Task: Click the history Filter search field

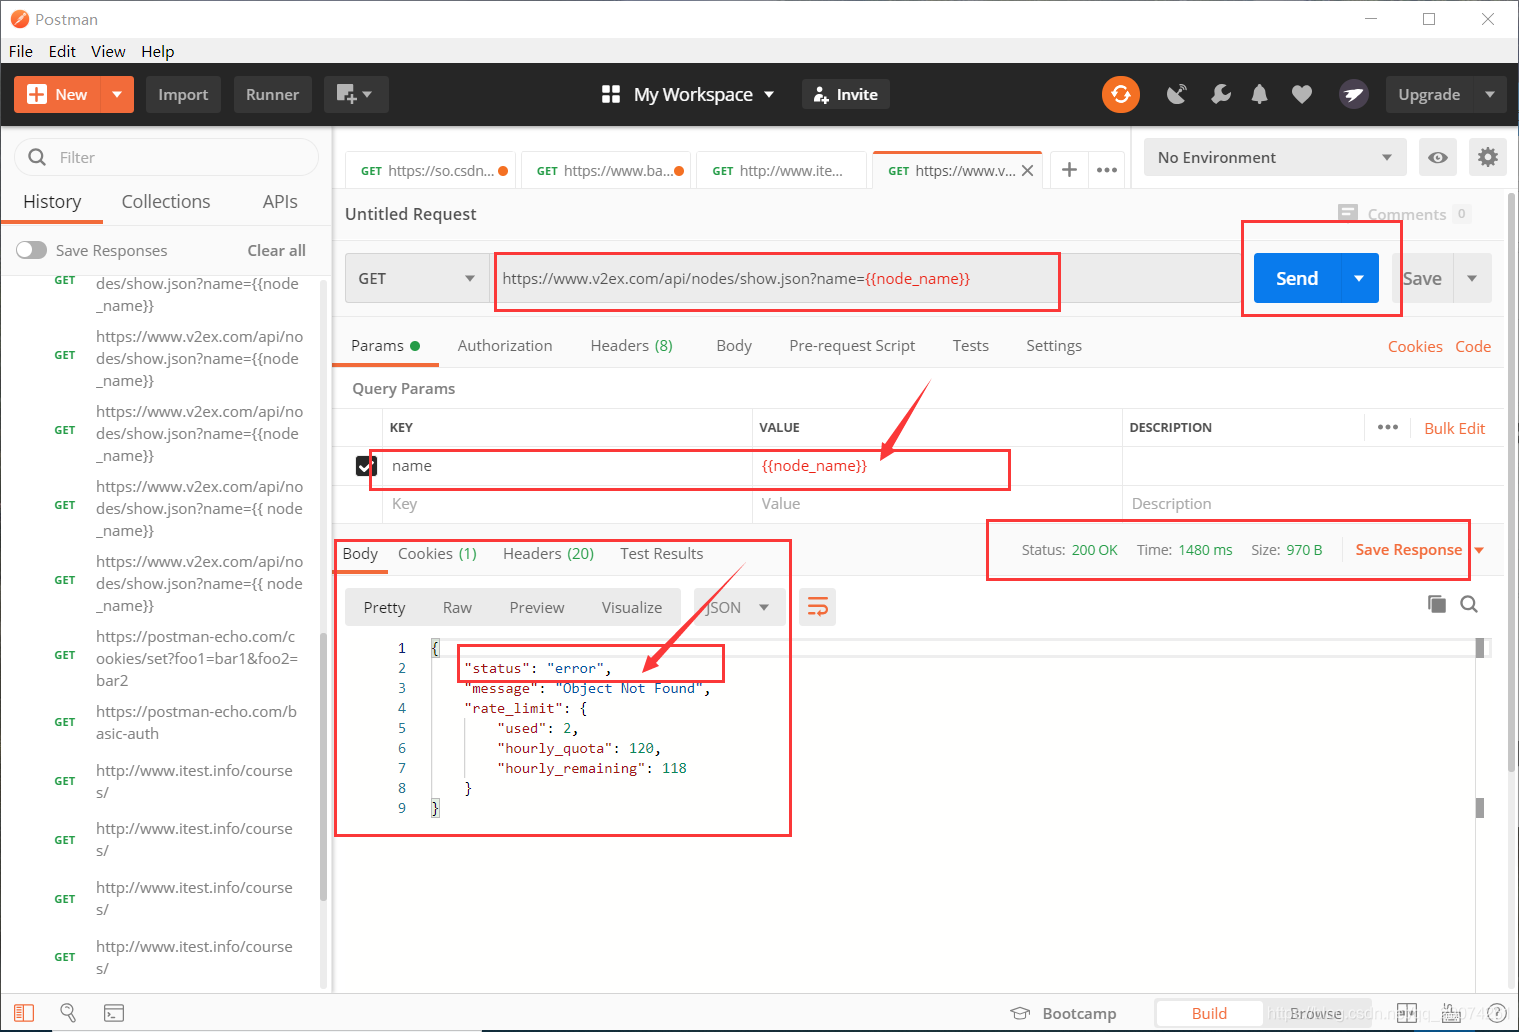Action: click(x=166, y=157)
